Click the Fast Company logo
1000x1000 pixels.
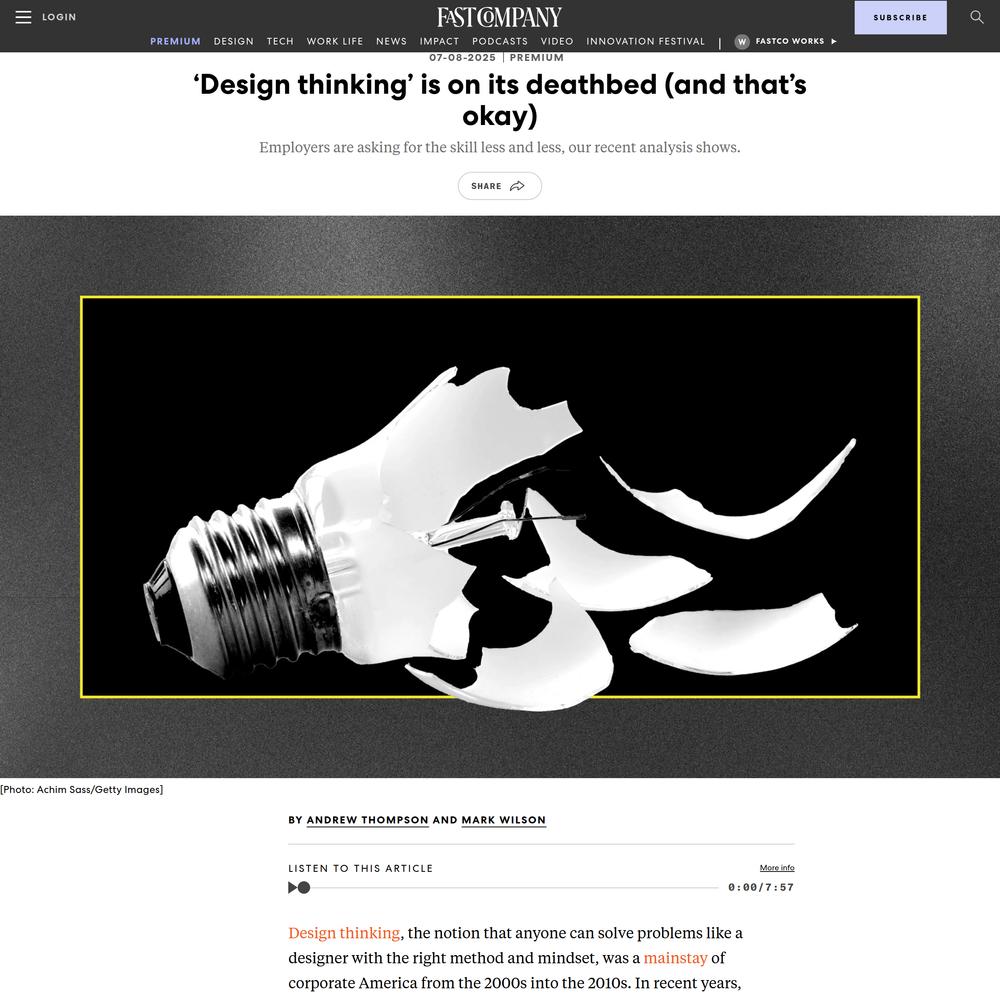pyautogui.click(x=499, y=17)
